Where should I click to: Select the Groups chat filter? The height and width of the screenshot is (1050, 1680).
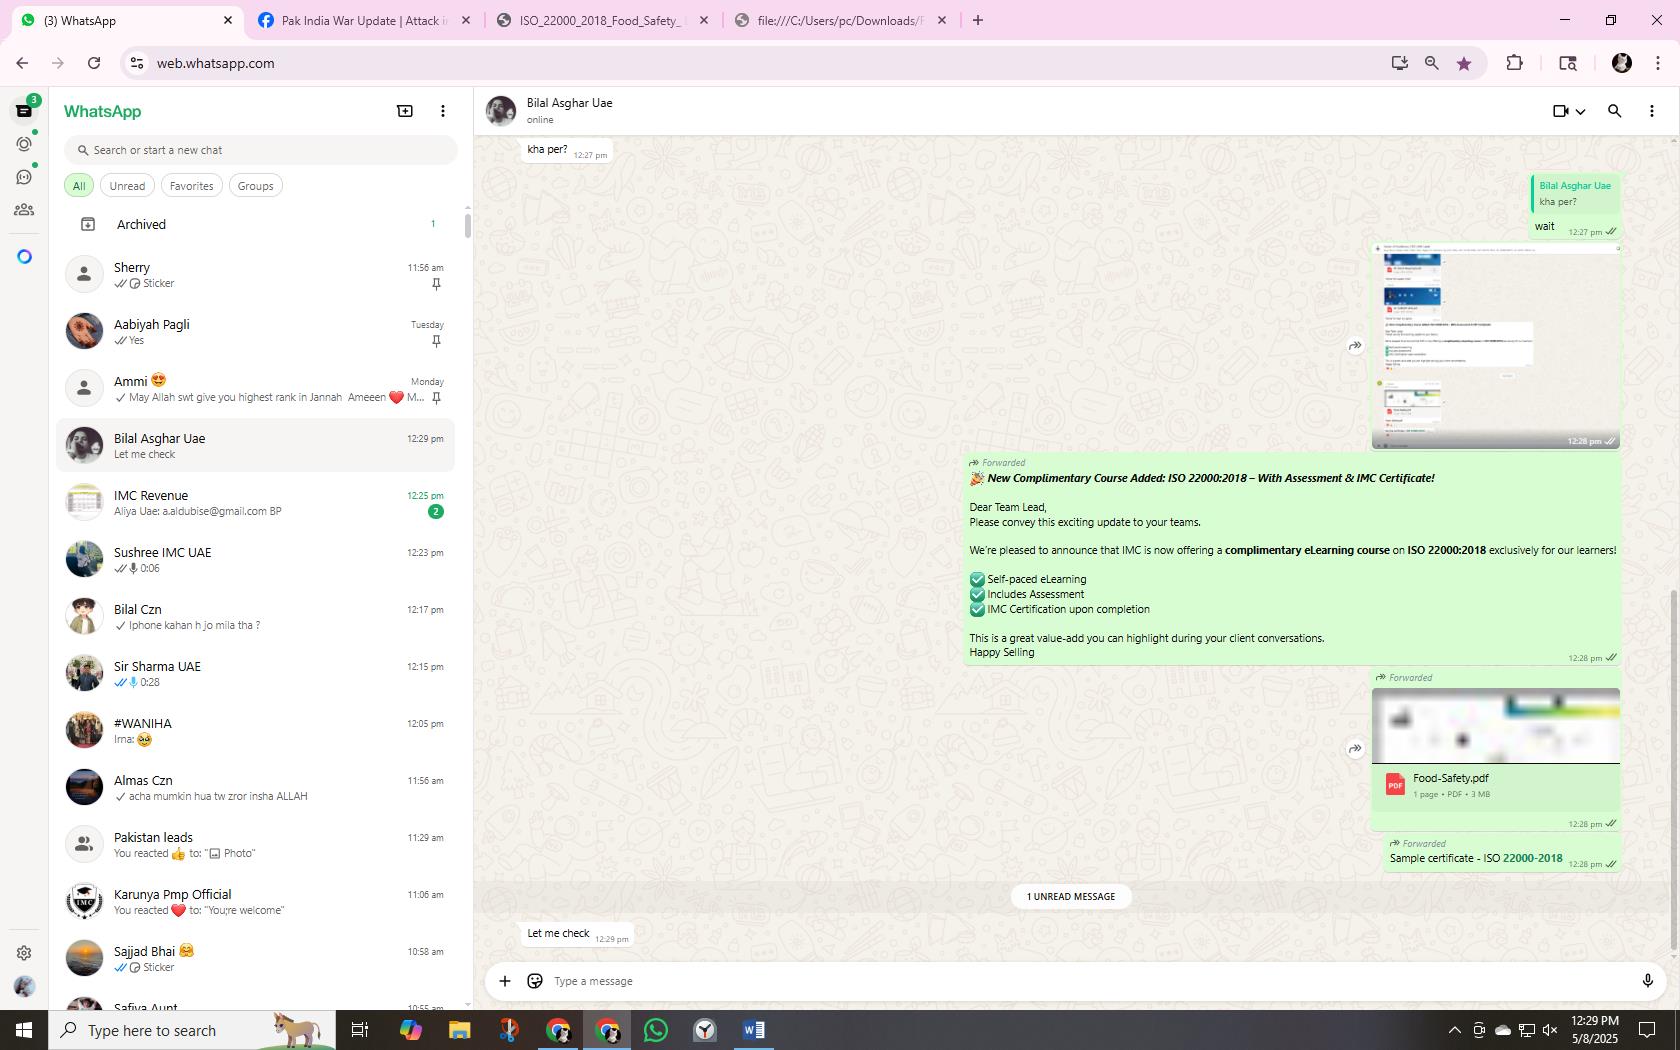click(255, 186)
